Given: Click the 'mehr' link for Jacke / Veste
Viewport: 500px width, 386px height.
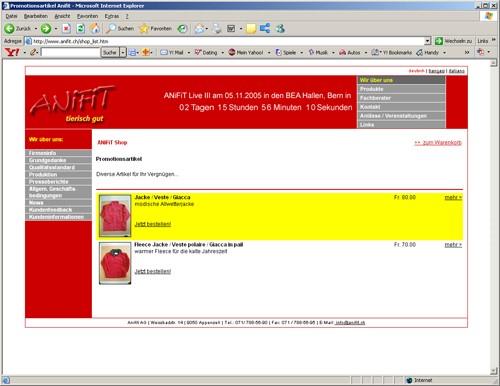Looking at the screenshot, I should (x=453, y=198).
